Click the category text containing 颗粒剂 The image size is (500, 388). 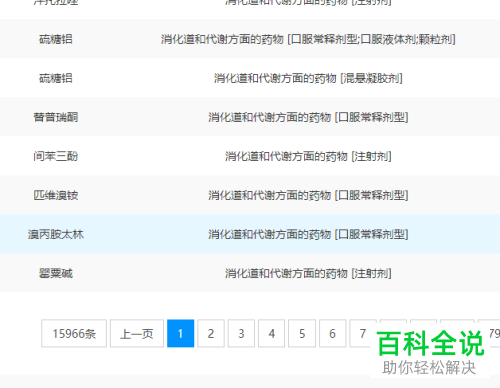tap(308, 39)
